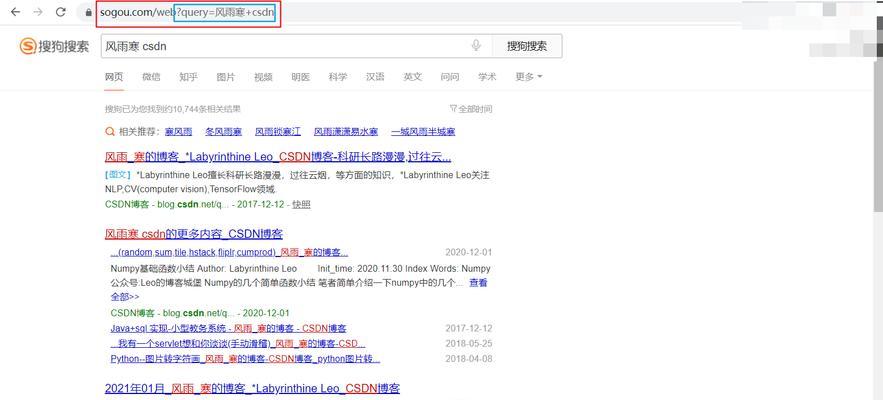This screenshot has height=400, width=883.
Task: Open first result 风雨_寒的博客 Labyrinthine Leo title
Action: (x=278, y=157)
